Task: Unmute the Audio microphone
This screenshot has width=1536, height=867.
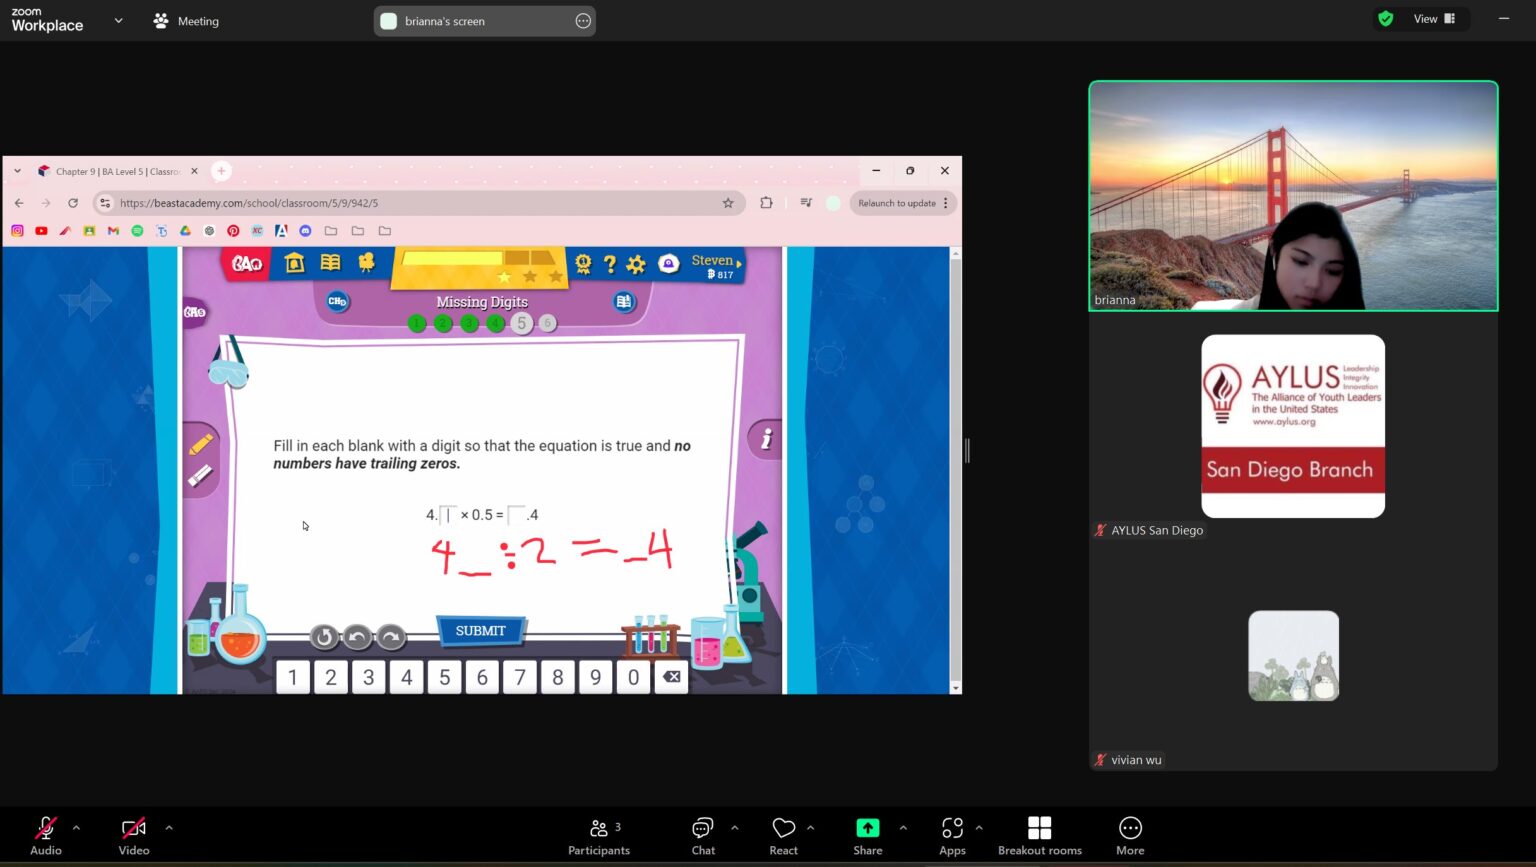Action: tap(46, 836)
